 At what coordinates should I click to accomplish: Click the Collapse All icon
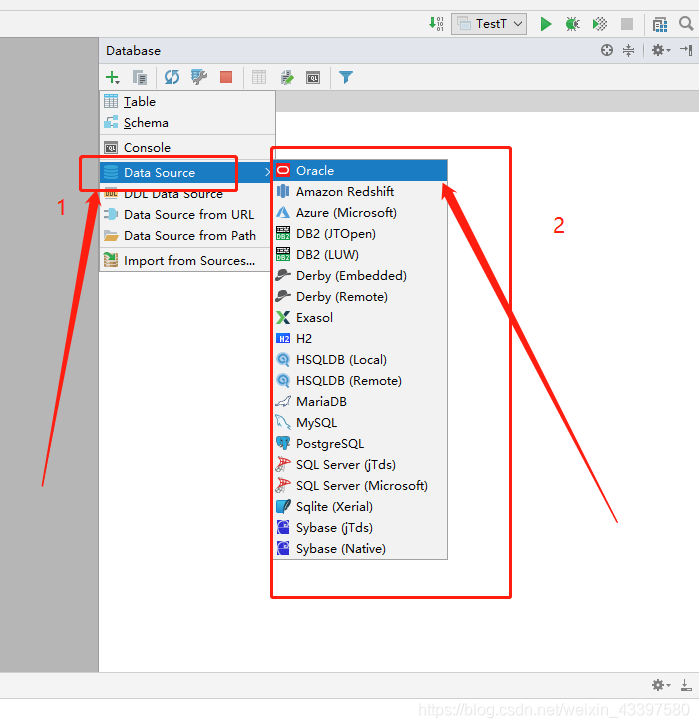(x=628, y=50)
